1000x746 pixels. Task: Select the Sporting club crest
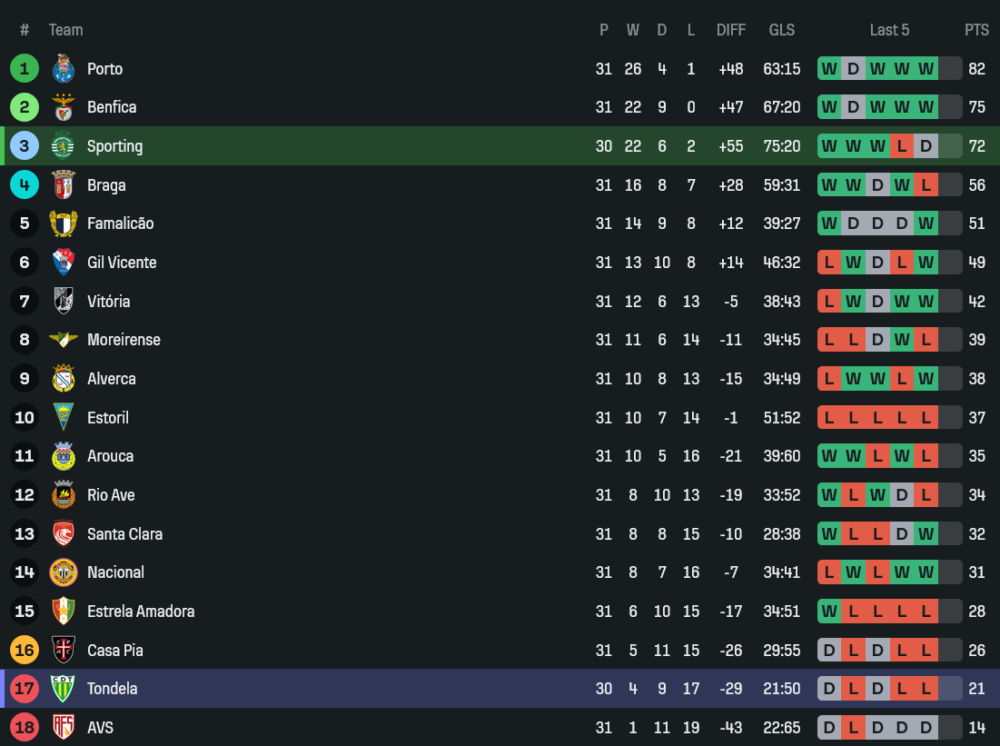click(x=63, y=146)
